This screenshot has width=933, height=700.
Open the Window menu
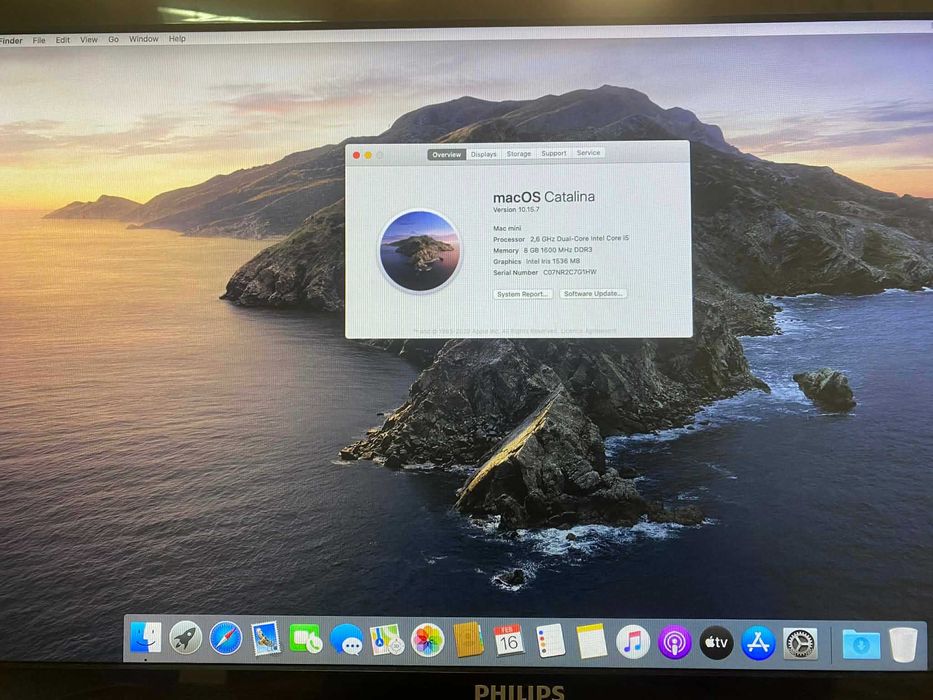click(x=143, y=39)
